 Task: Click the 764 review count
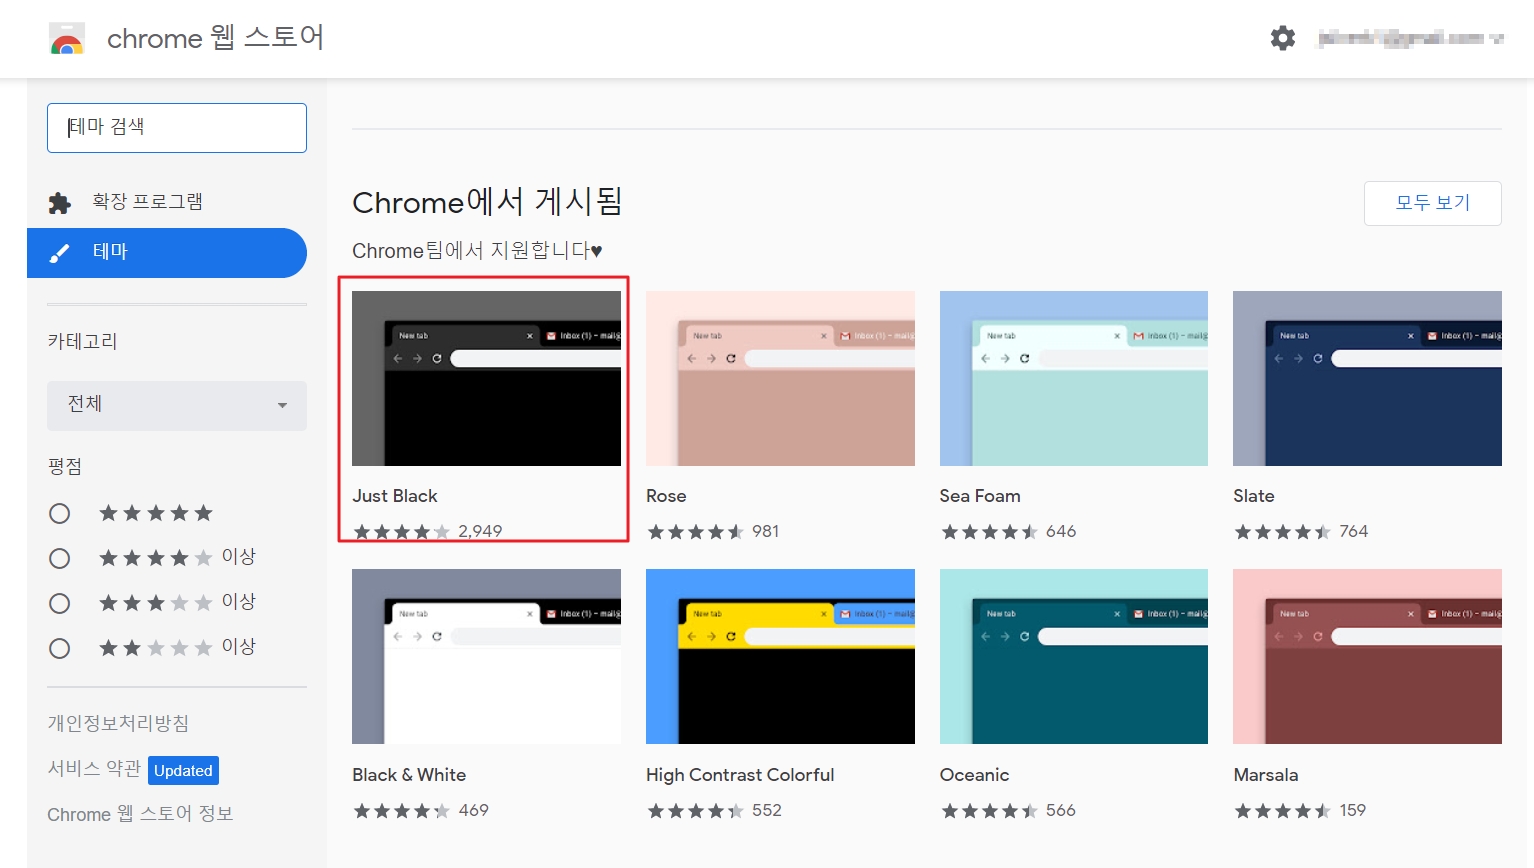tap(1354, 531)
